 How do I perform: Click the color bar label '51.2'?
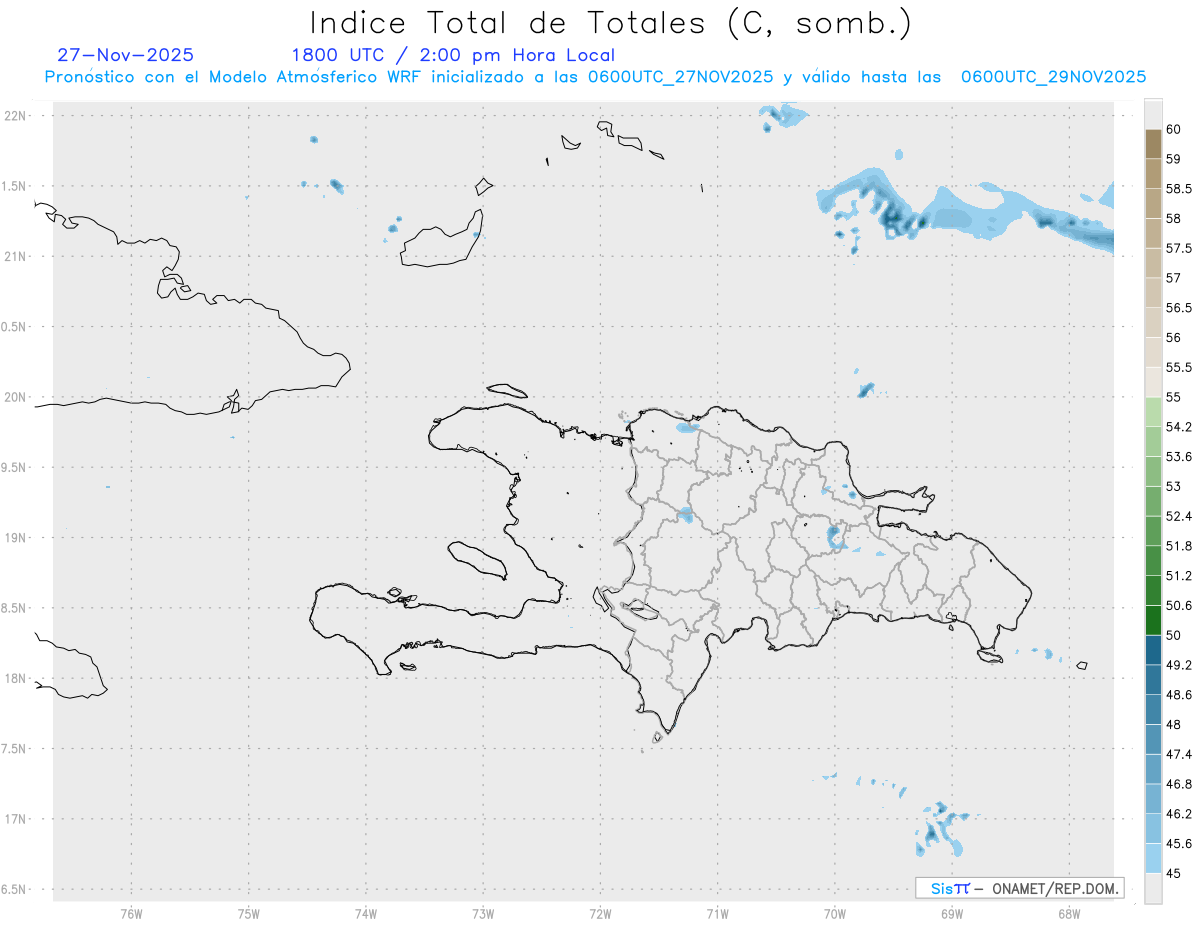coord(1179,576)
